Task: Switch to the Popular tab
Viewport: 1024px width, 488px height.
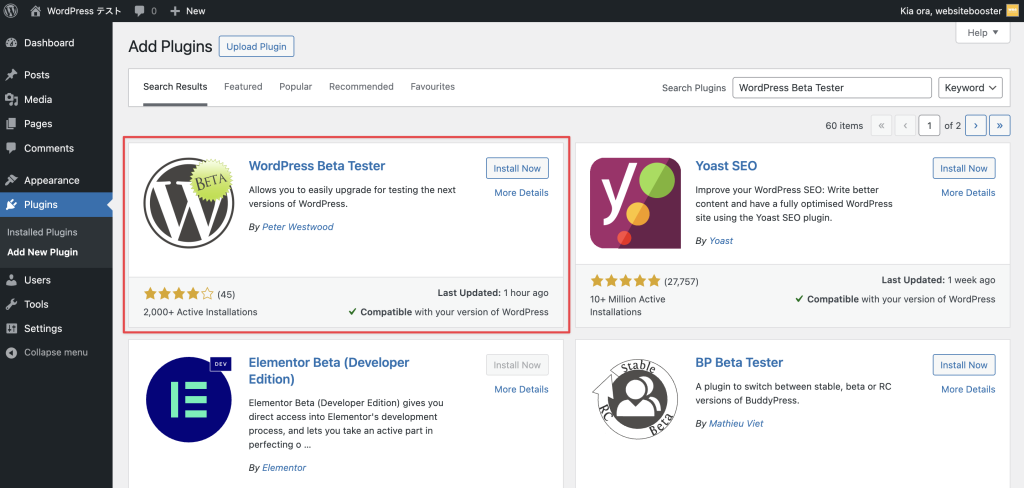Action: [296, 87]
